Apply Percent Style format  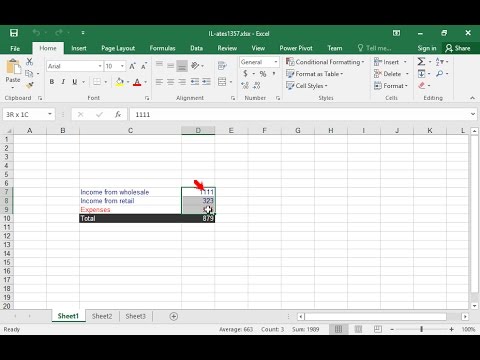263,74
